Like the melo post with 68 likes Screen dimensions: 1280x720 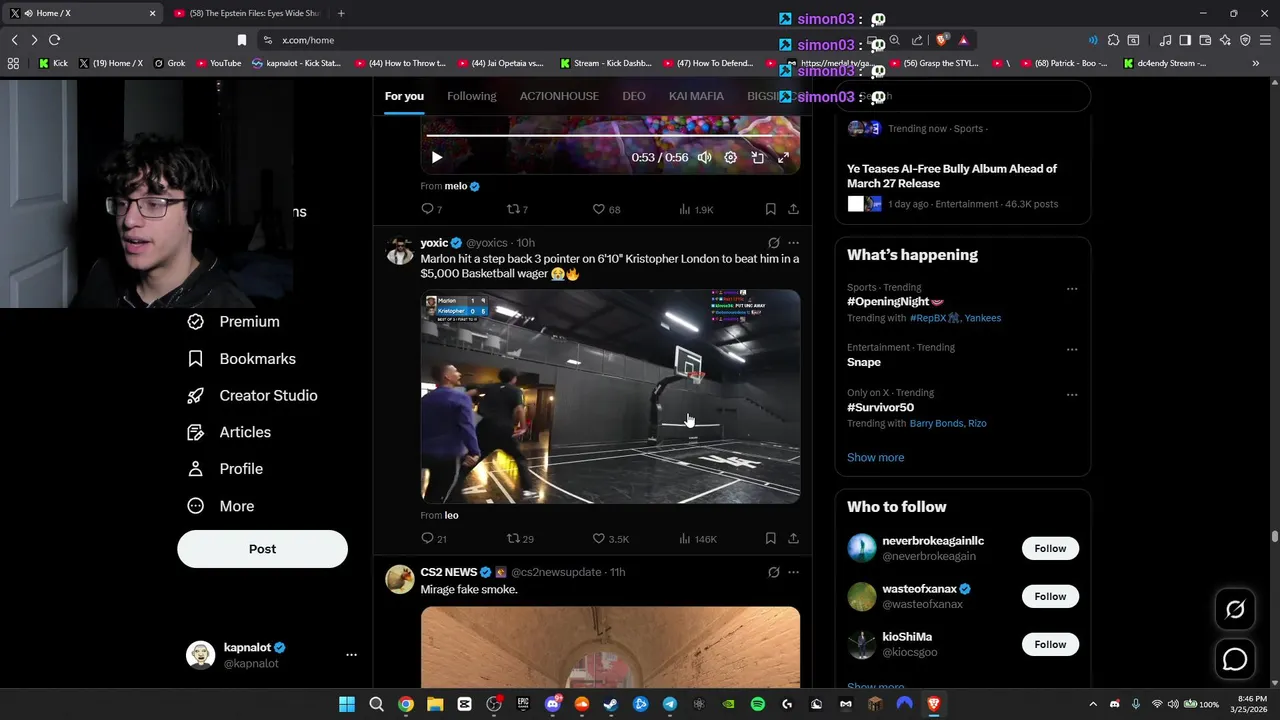[606, 209]
